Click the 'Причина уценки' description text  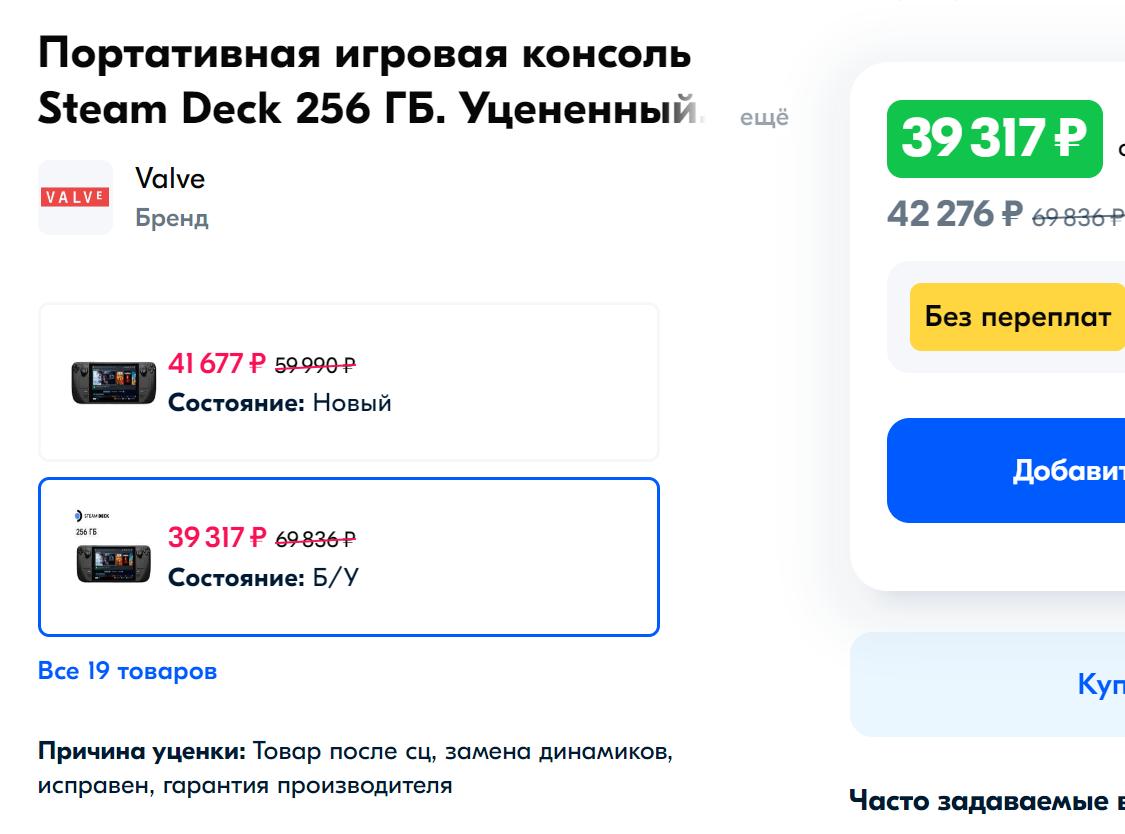(x=355, y=768)
